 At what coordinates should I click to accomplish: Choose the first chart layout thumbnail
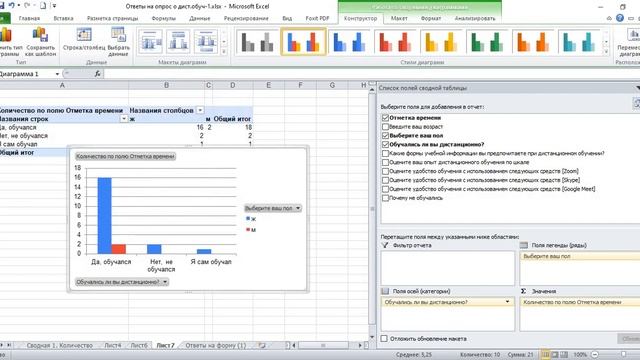tap(150, 41)
